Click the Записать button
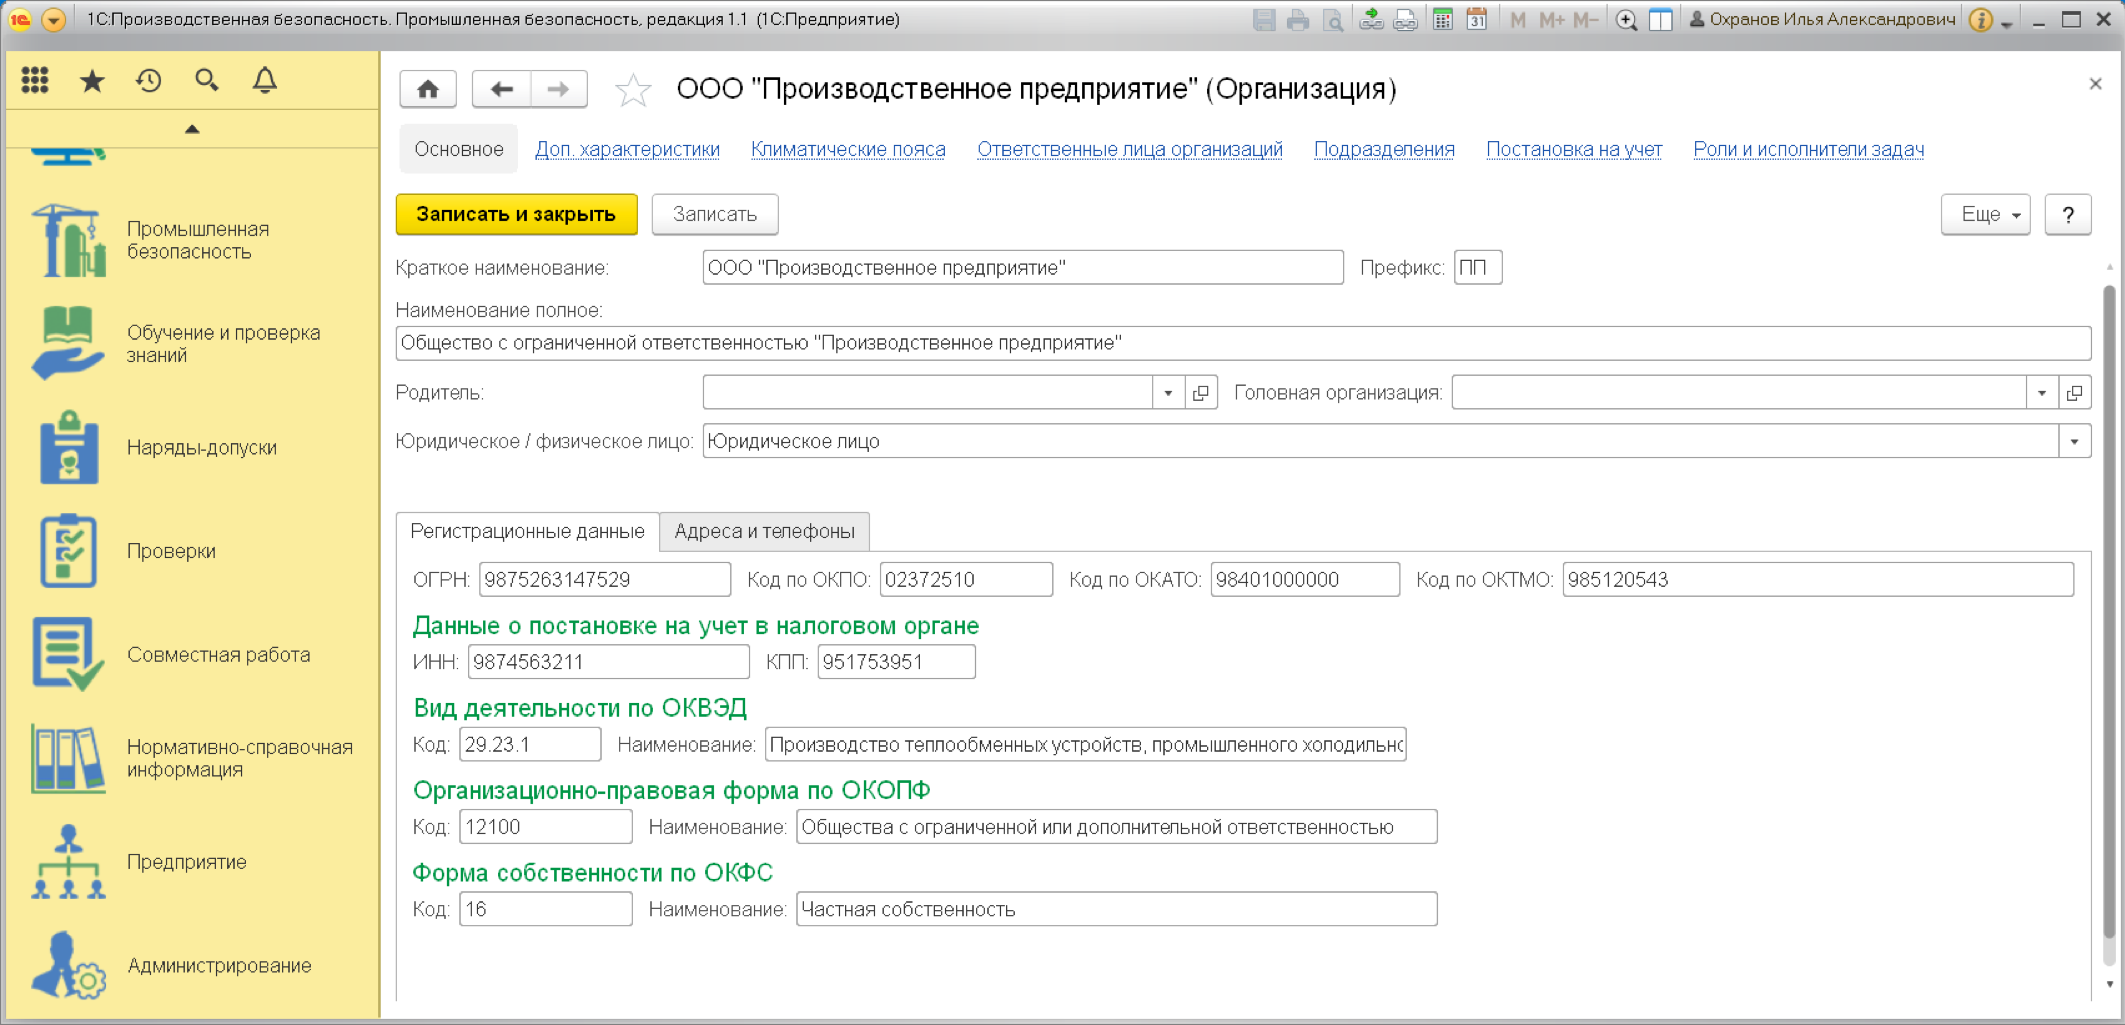Image resolution: width=2125 pixels, height=1025 pixels. pos(715,214)
